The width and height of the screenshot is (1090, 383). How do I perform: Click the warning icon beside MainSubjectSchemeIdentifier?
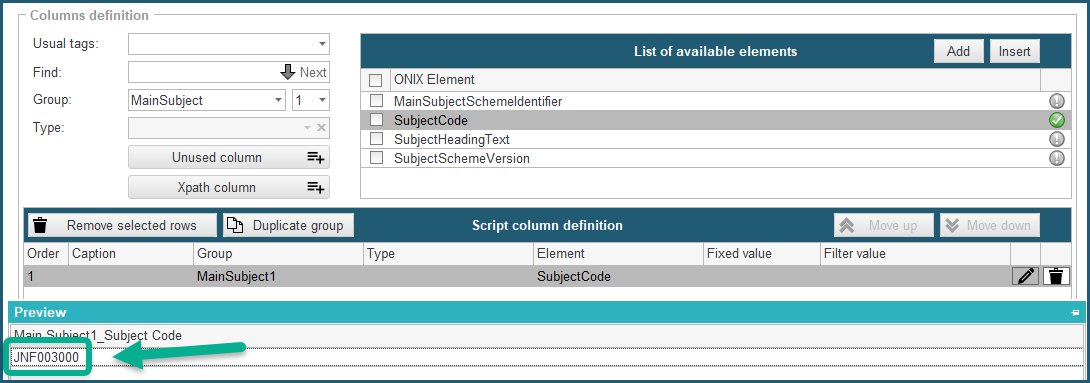(x=1057, y=101)
